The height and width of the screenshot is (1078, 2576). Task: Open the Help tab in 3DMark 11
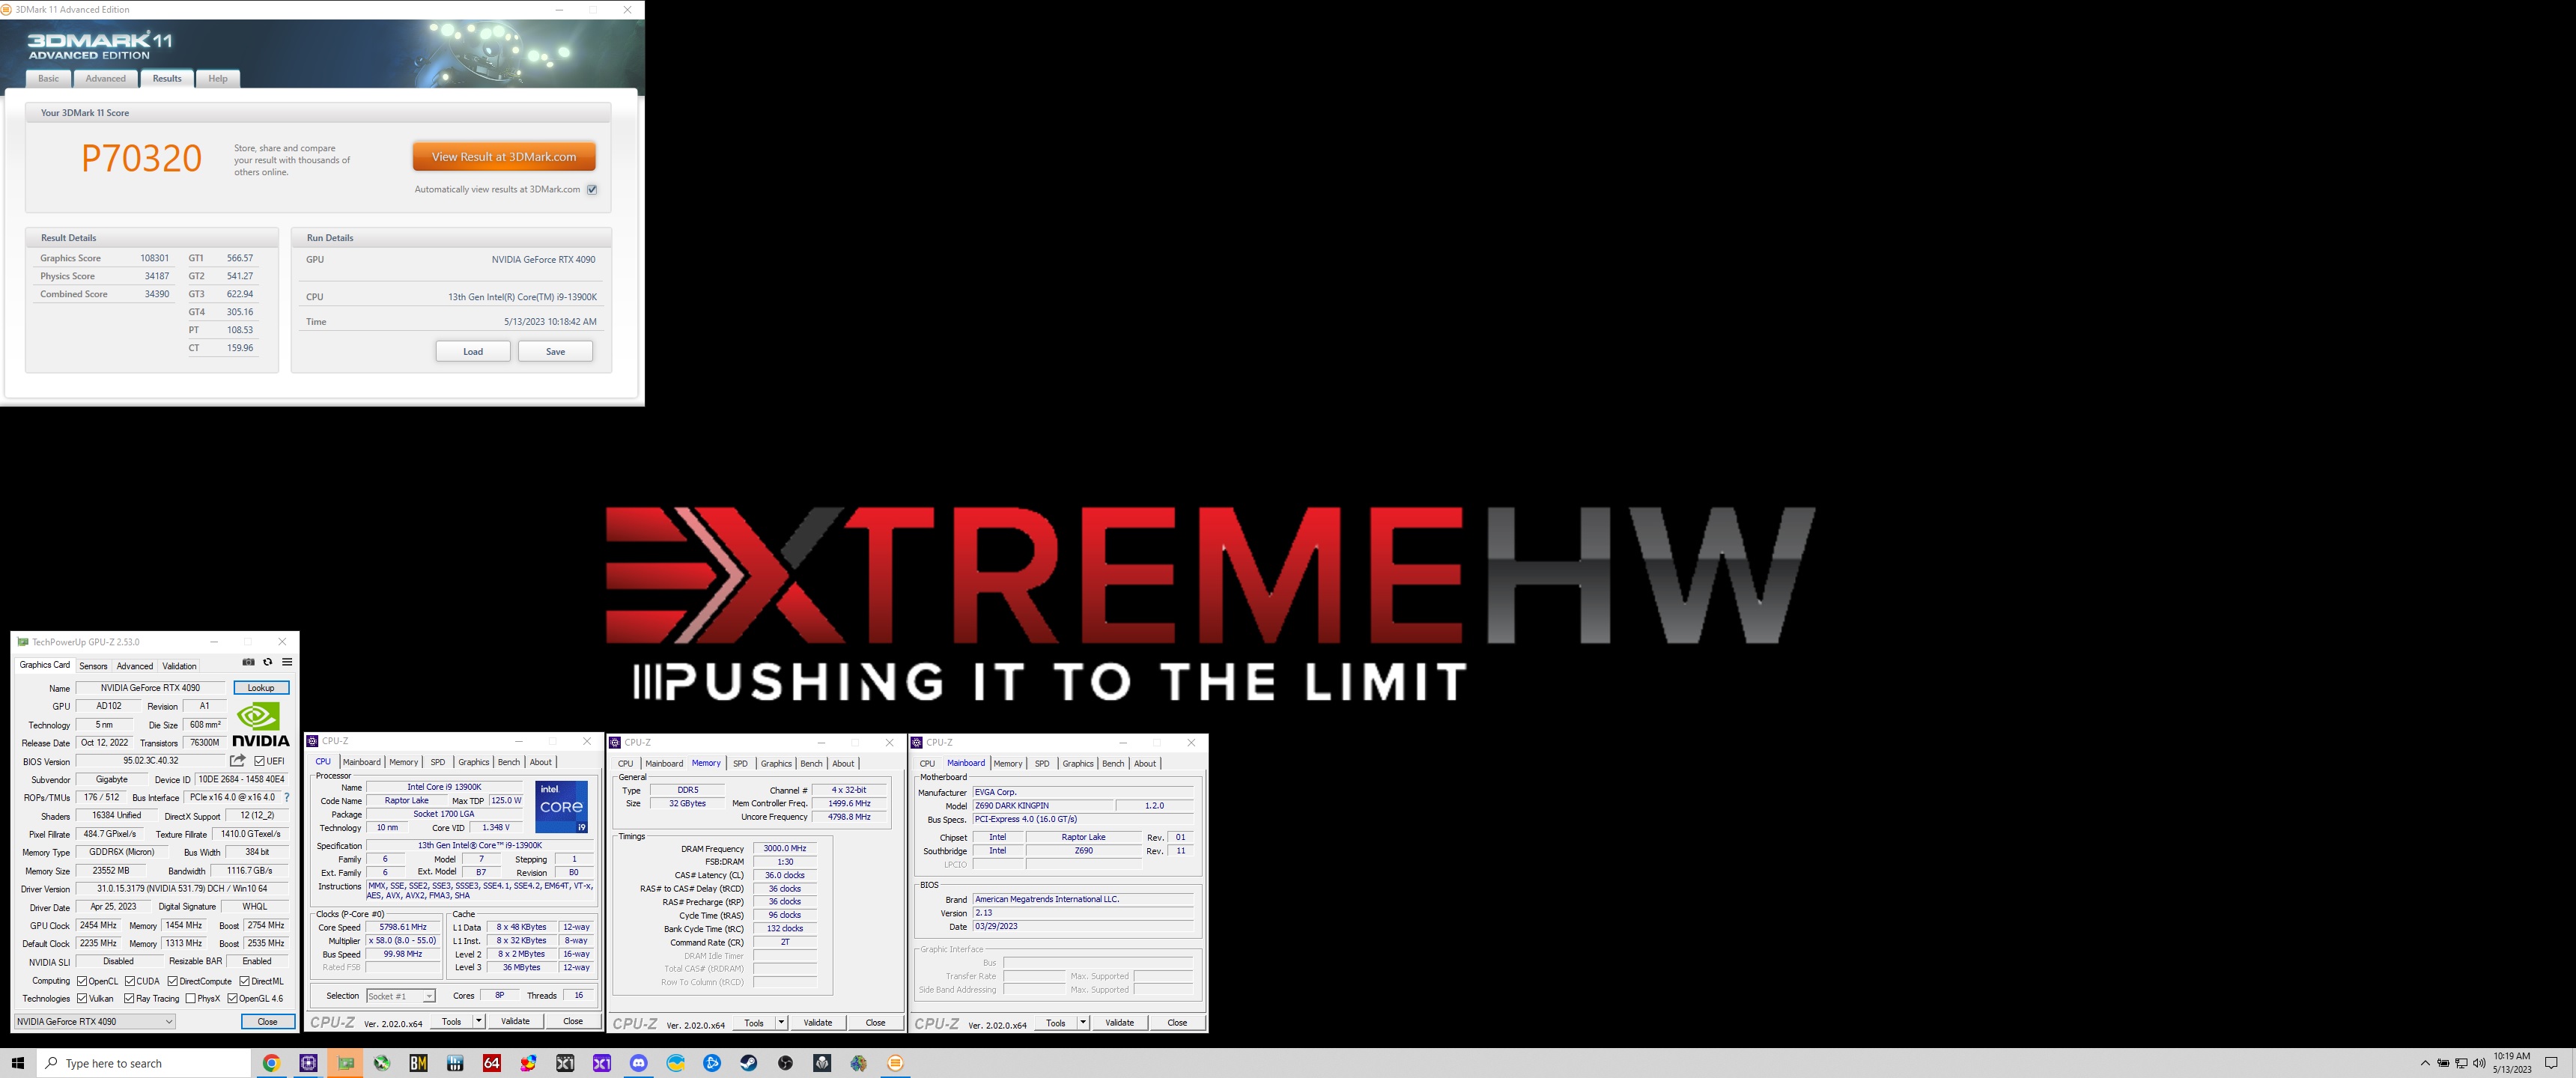pos(218,78)
